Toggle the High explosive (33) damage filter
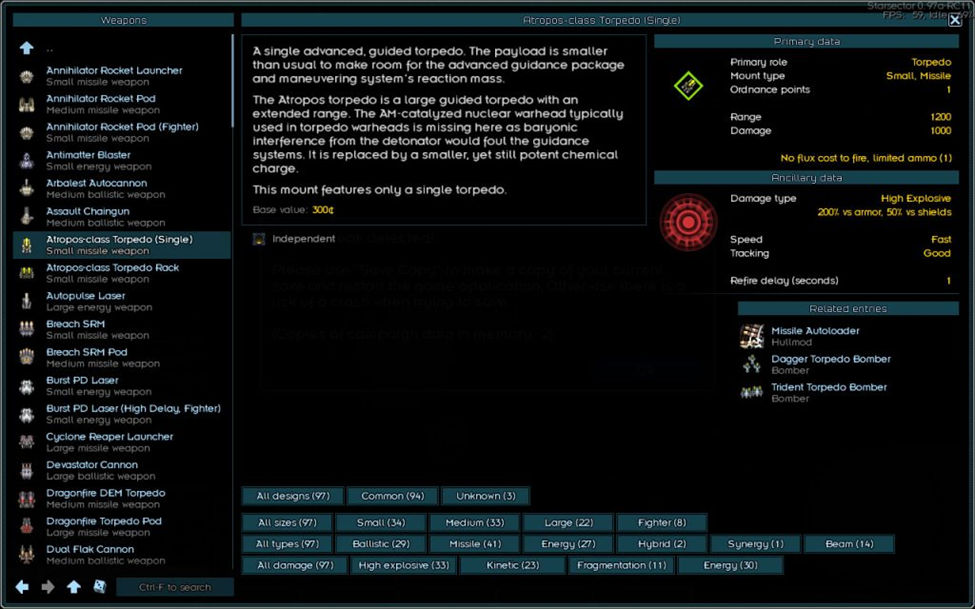 pyautogui.click(x=403, y=565)
